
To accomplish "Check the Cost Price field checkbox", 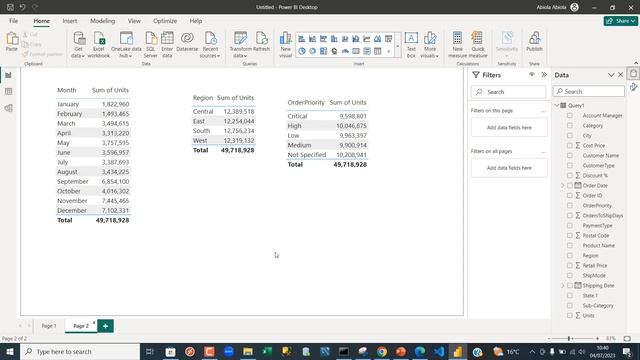I will tap(570, 145).
